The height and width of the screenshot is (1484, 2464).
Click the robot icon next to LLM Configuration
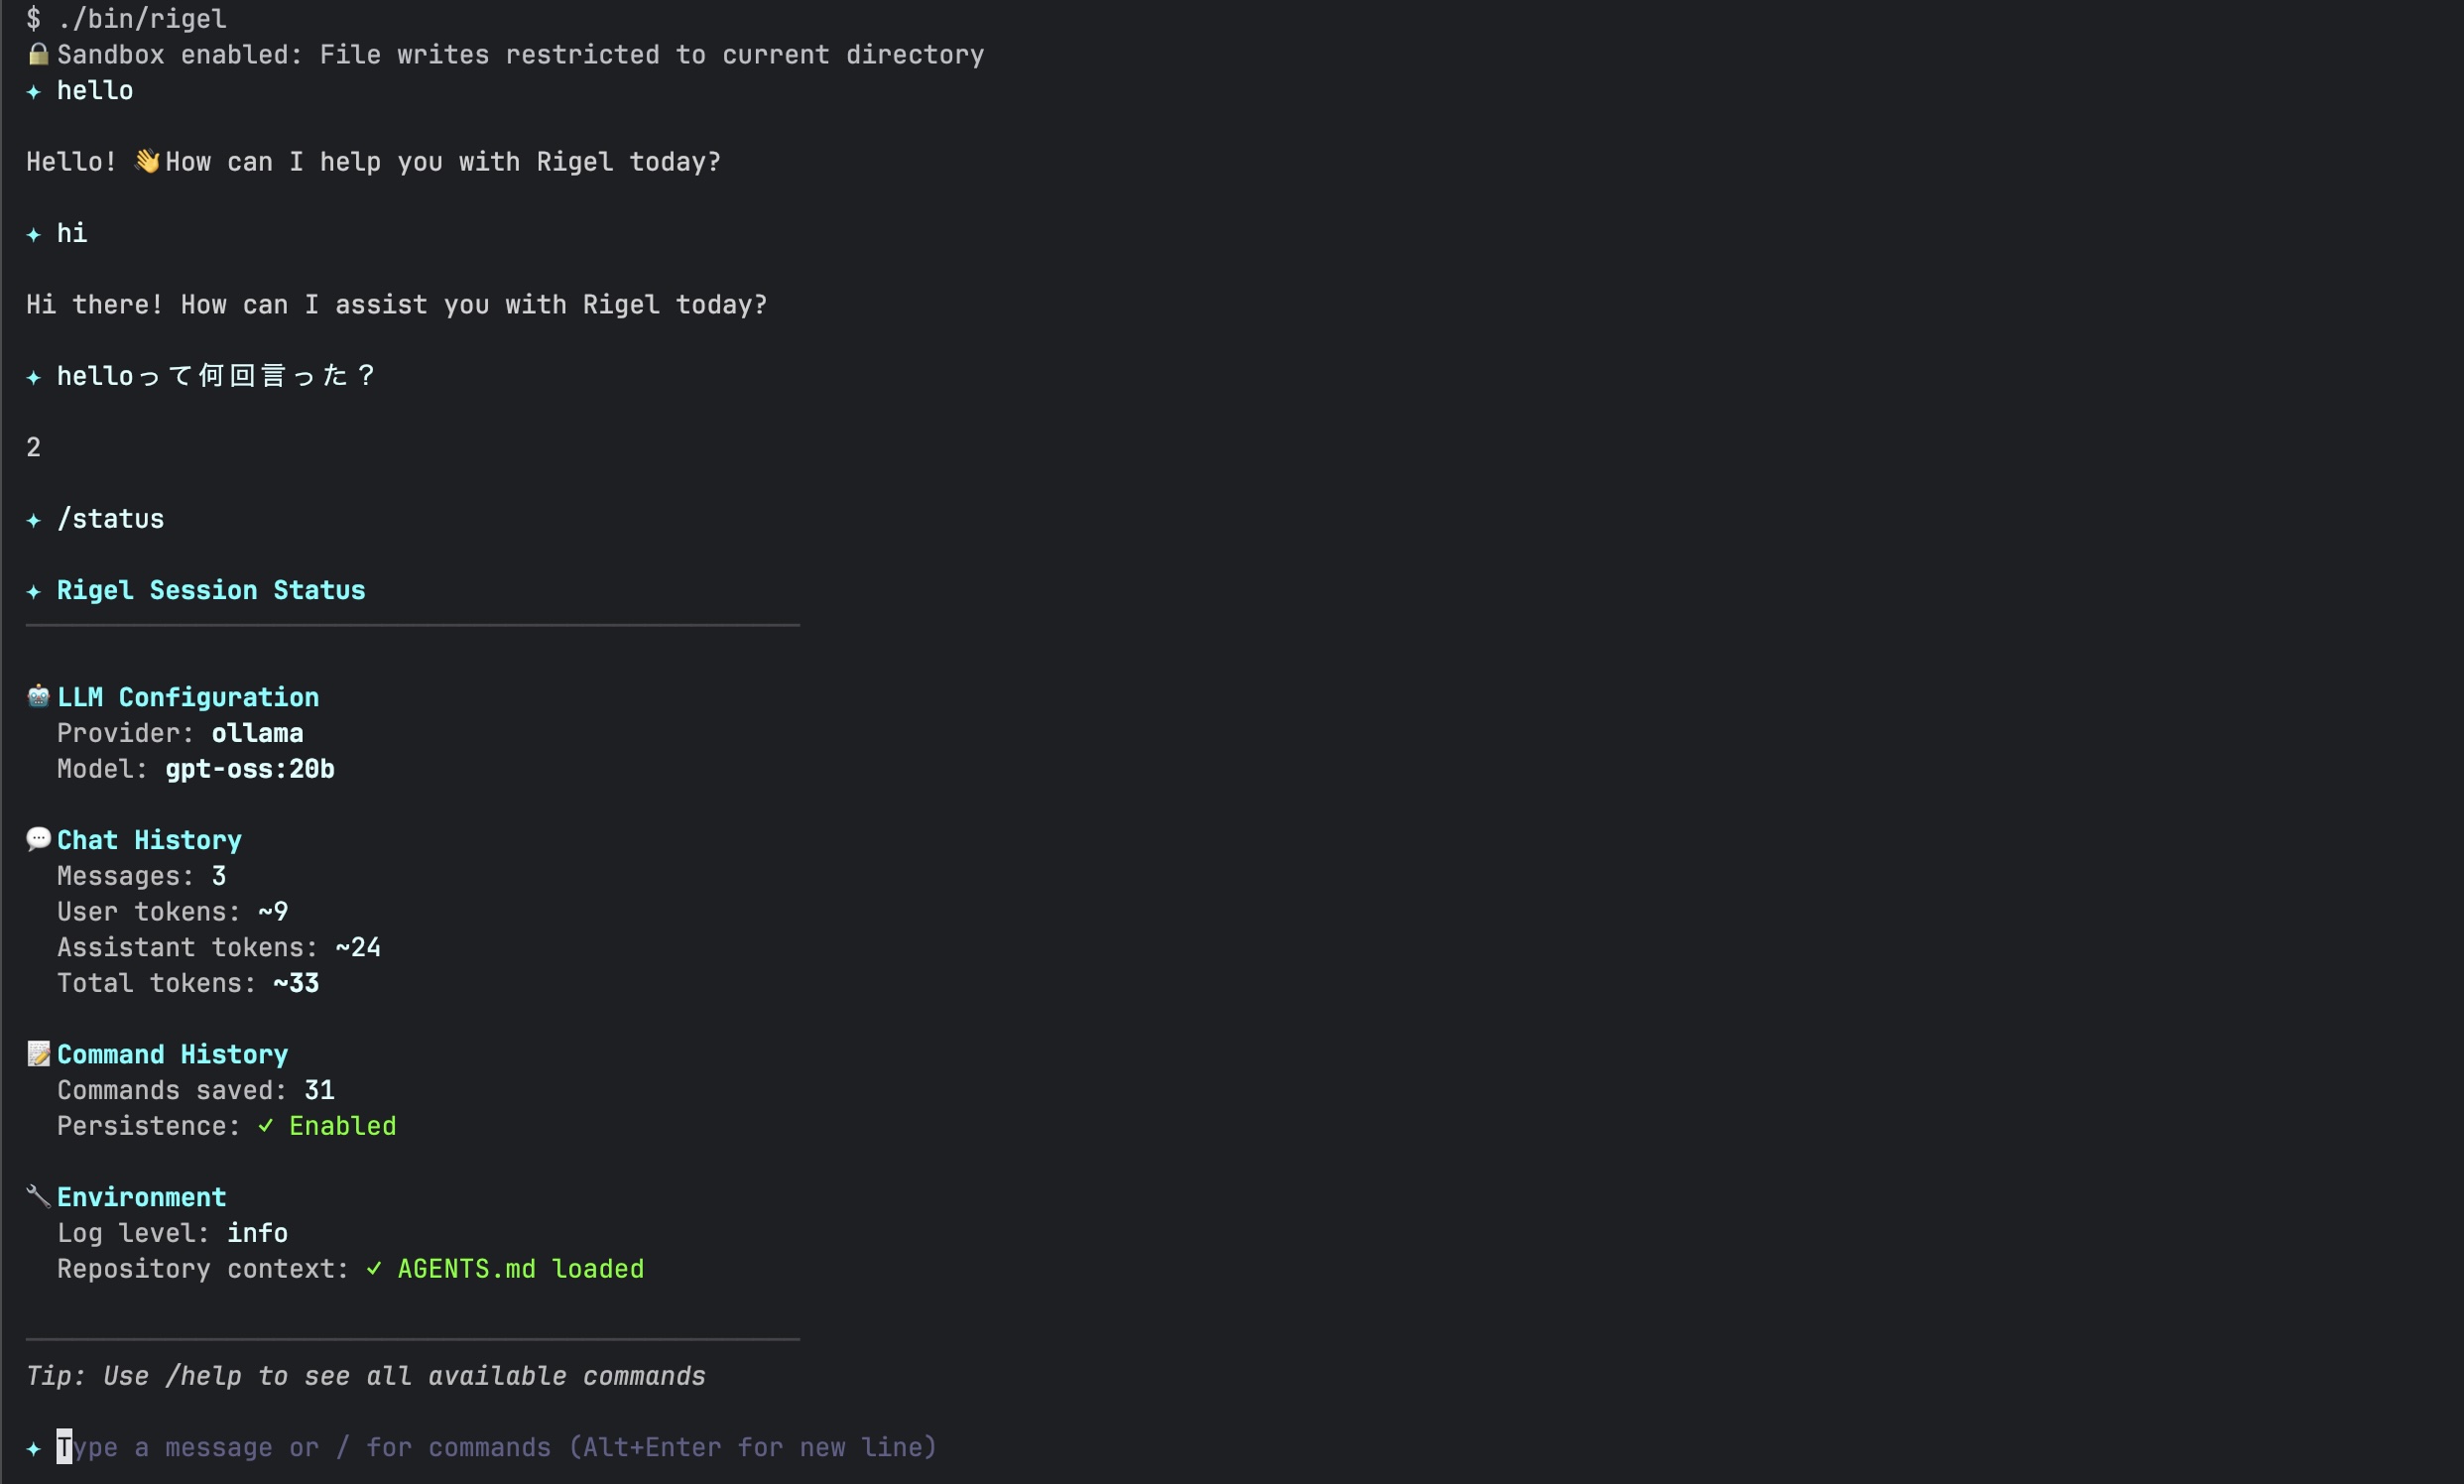point(38,696)
